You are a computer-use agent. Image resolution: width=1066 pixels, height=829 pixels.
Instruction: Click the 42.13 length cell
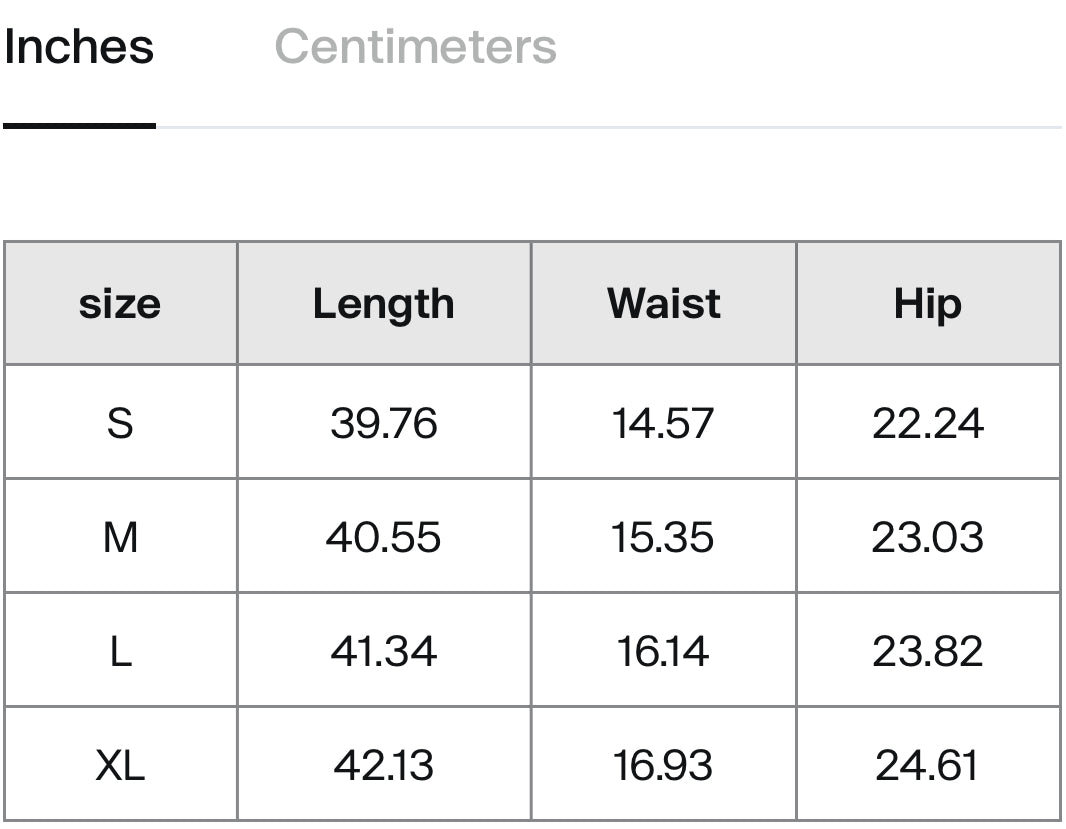pyautogui.click(x=384, y=766)
